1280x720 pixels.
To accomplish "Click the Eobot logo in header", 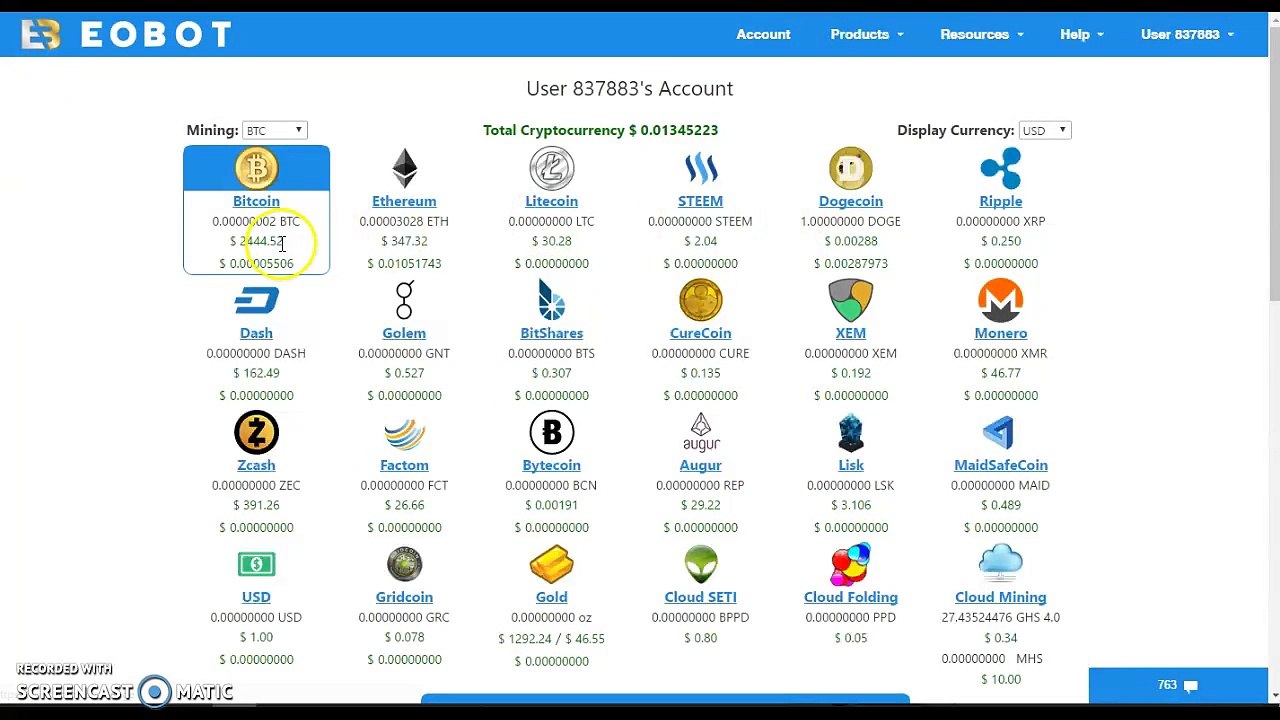I will point(126,34).
